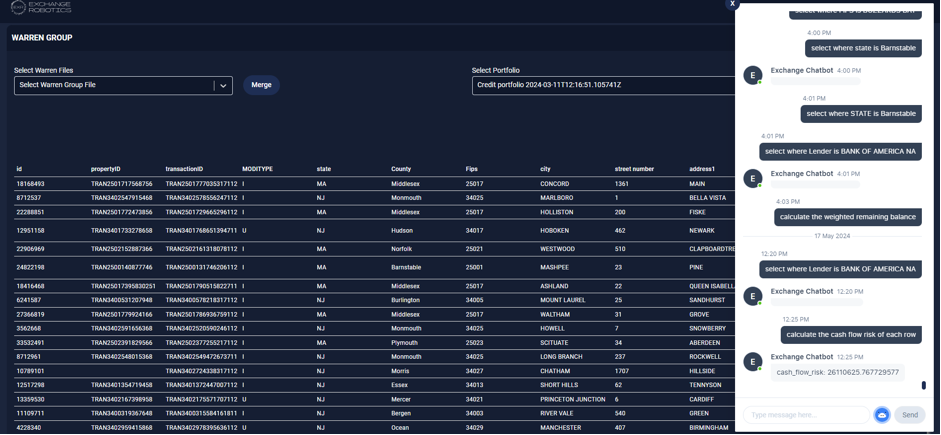Screen dimensions: 941x435
Task: Sort by the MODITYPE column header
Action: tap(257, 169)
